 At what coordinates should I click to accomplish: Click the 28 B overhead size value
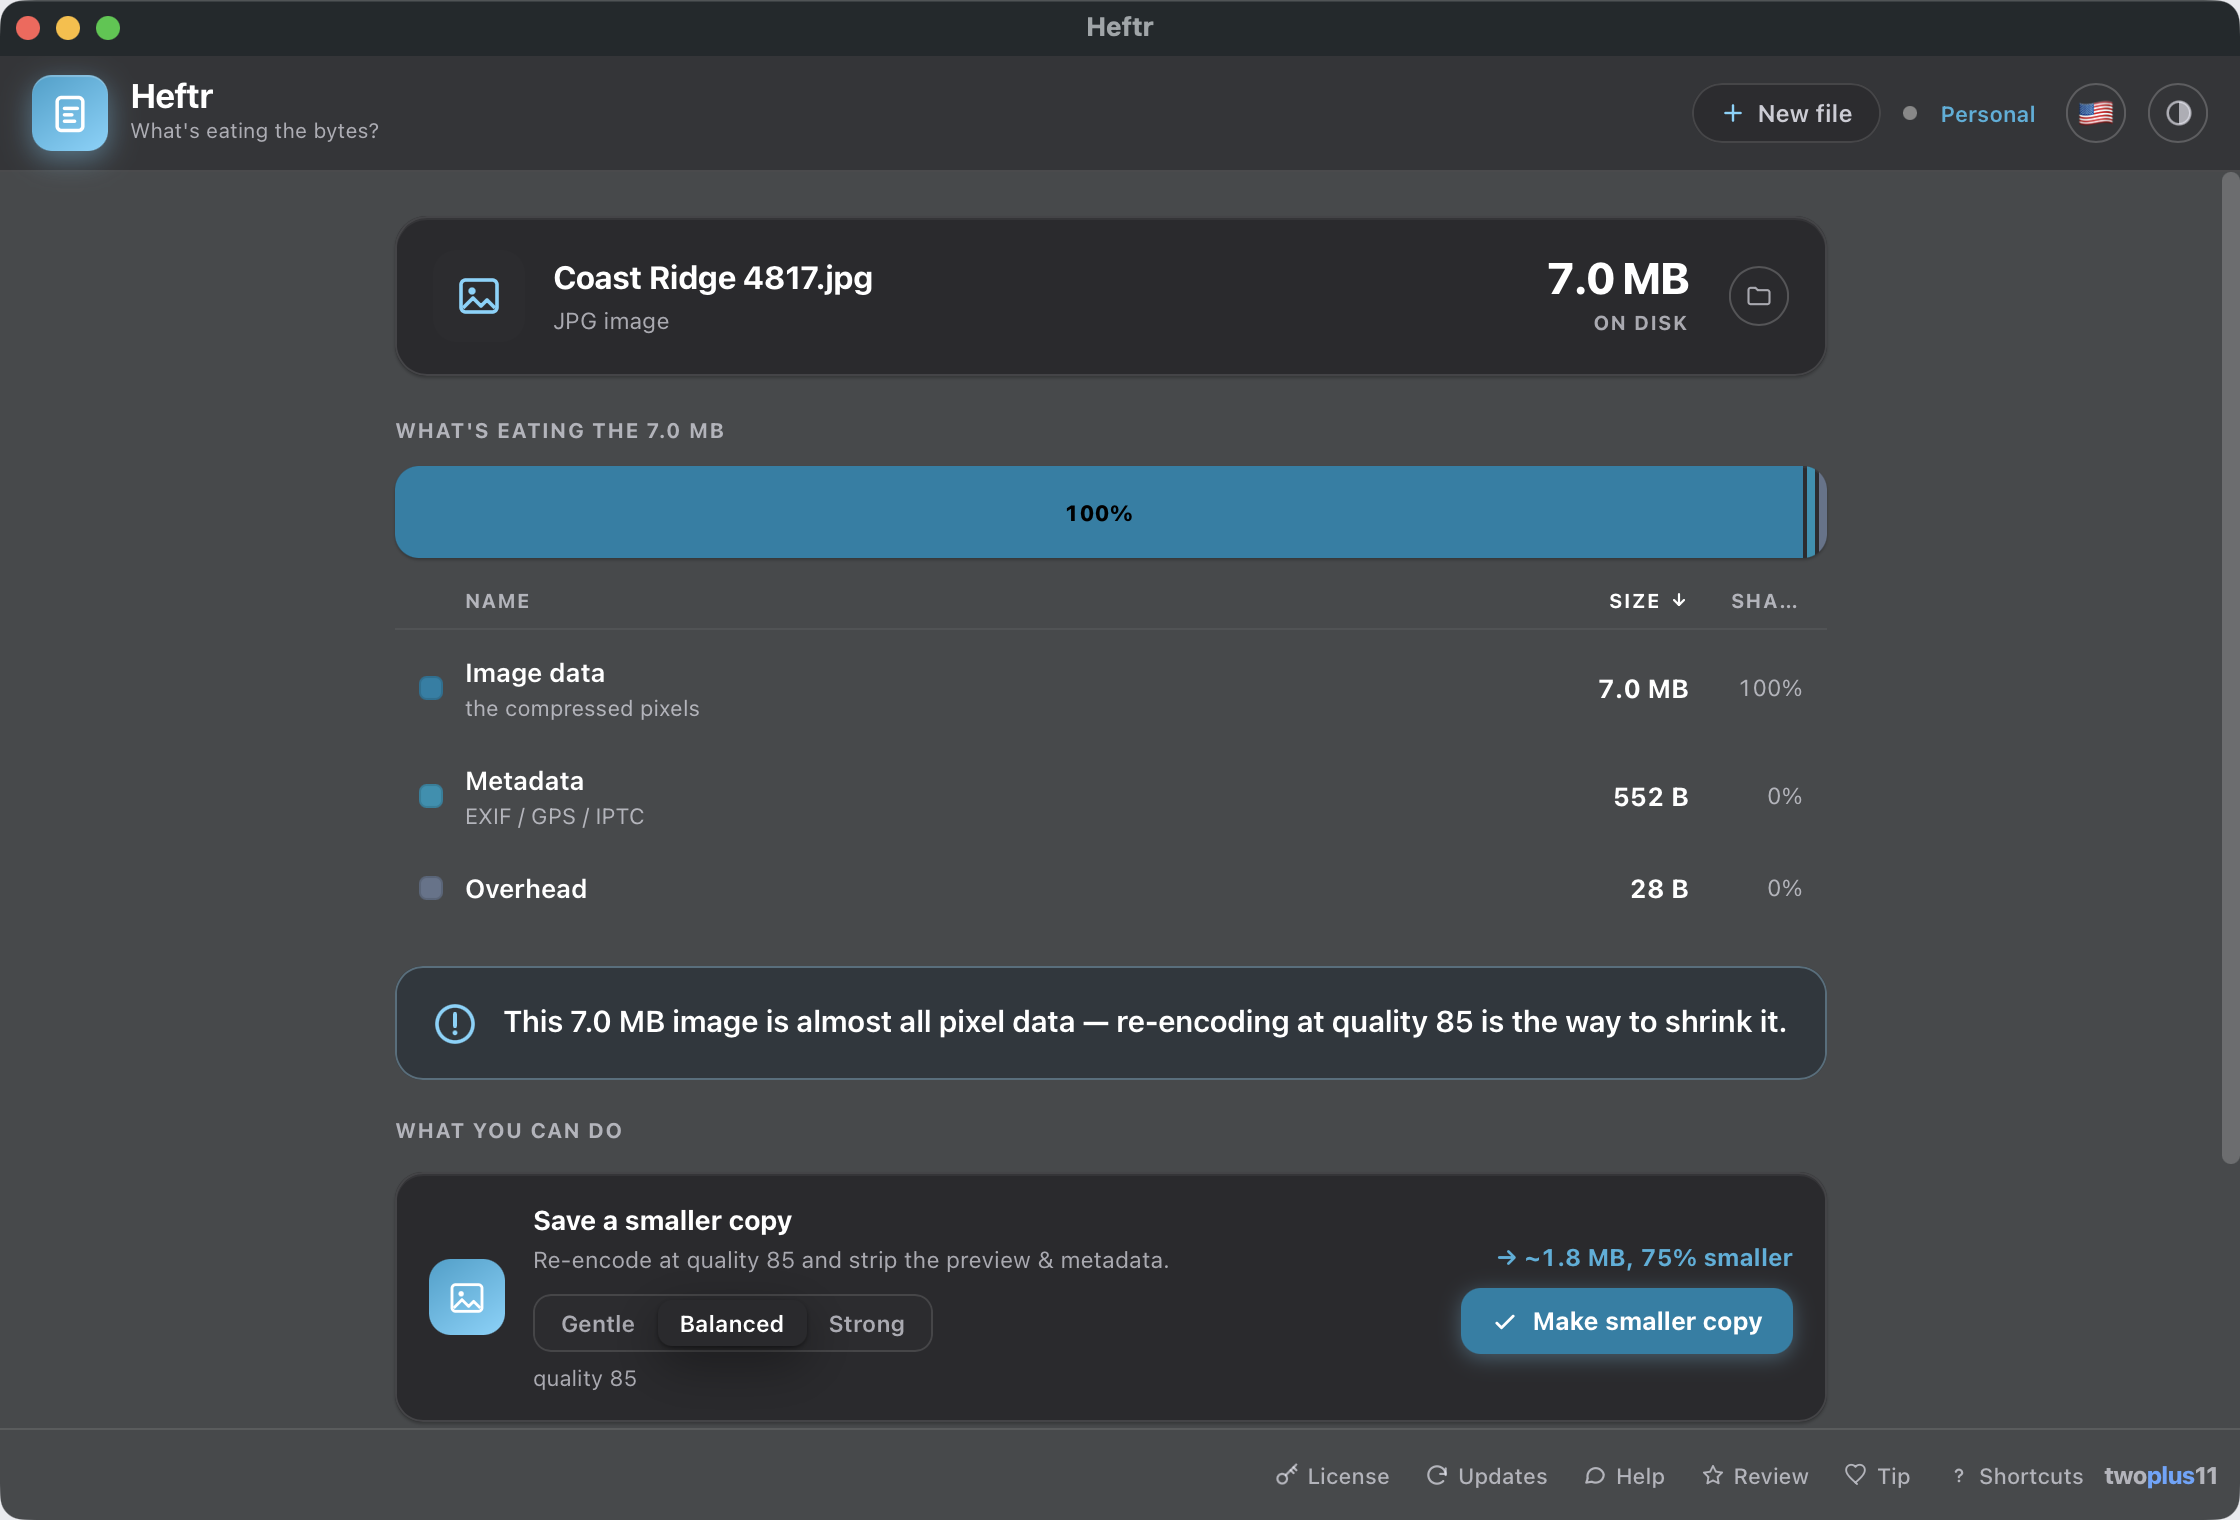1659,889
